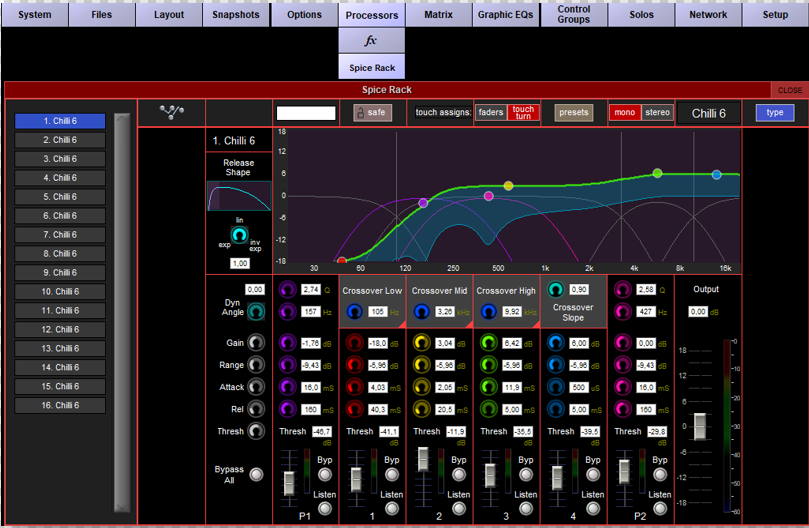
Task: Toggle the Bypass All button
Action: pos(256,474)
